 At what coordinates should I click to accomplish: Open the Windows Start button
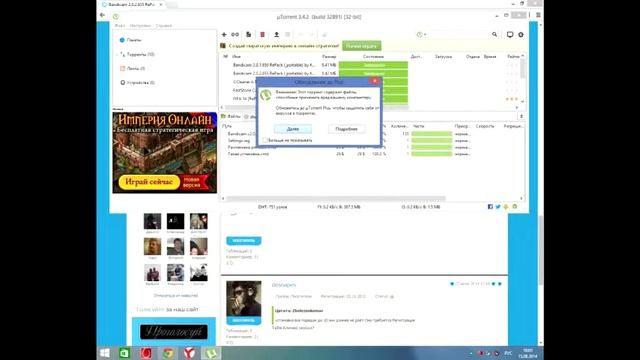[105, 353]
